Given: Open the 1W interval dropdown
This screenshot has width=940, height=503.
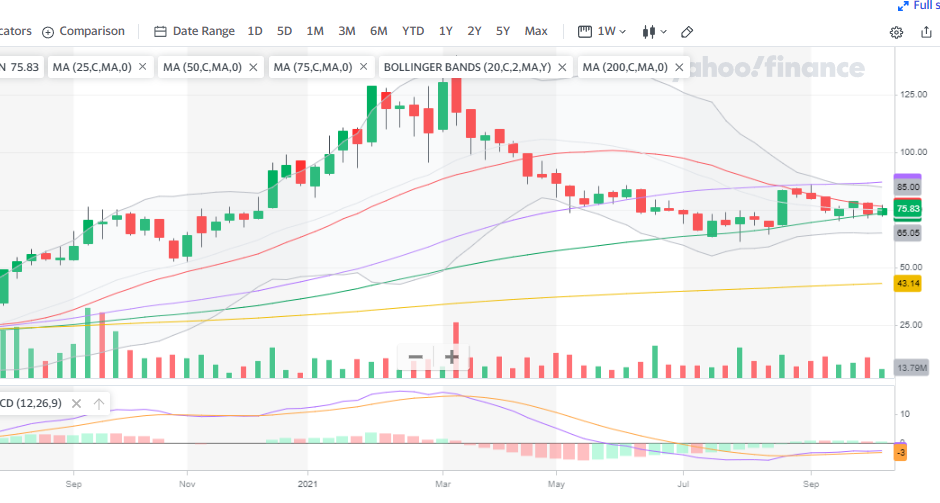Looking at the screenshot, I should (x=602, y=31).
